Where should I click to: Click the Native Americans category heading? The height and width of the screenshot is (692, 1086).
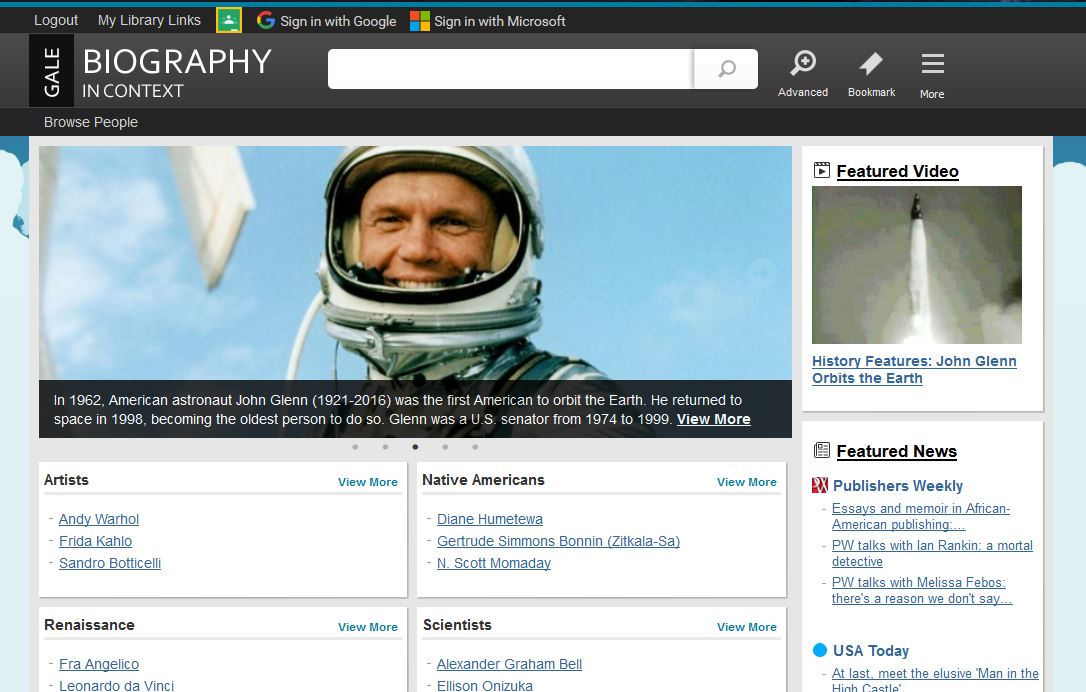point(483,479)
